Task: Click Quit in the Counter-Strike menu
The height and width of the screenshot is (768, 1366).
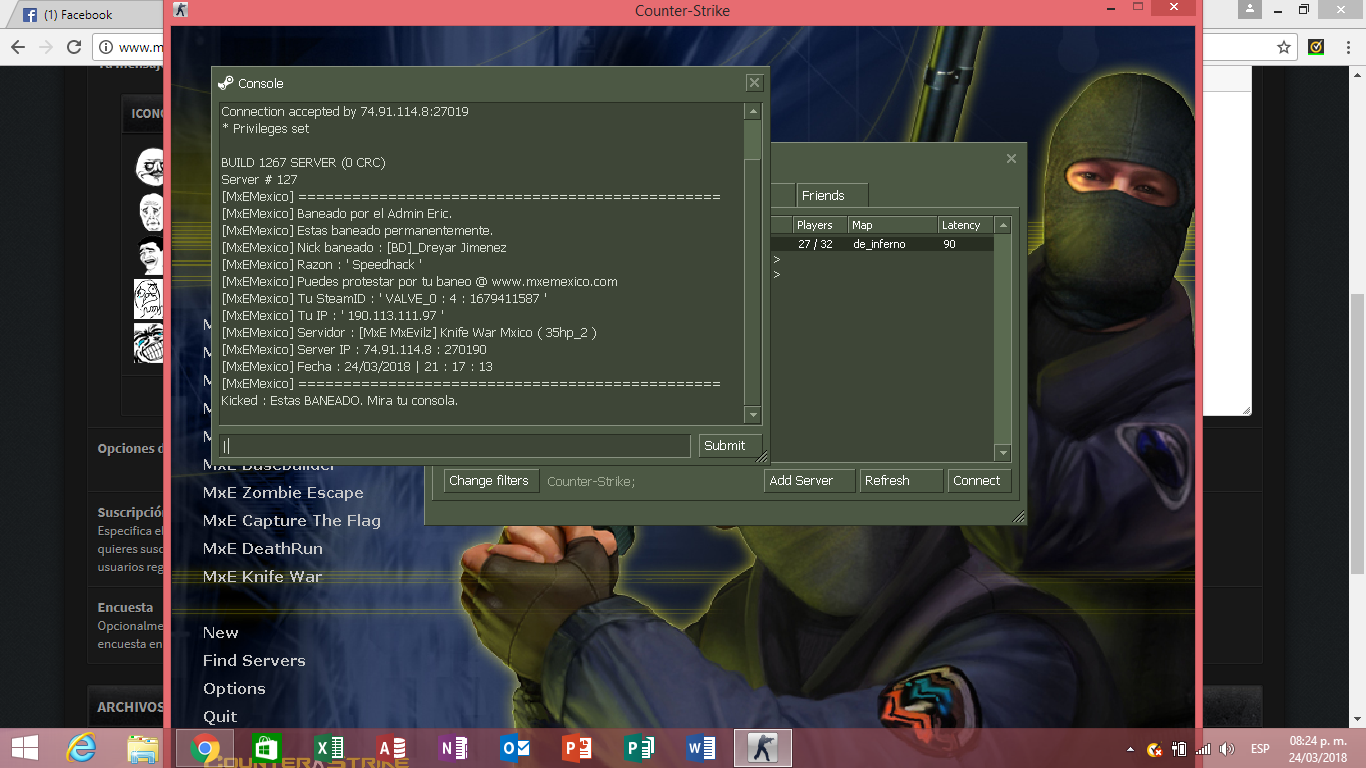Action: pyautogui.click(x=220, y=717)
